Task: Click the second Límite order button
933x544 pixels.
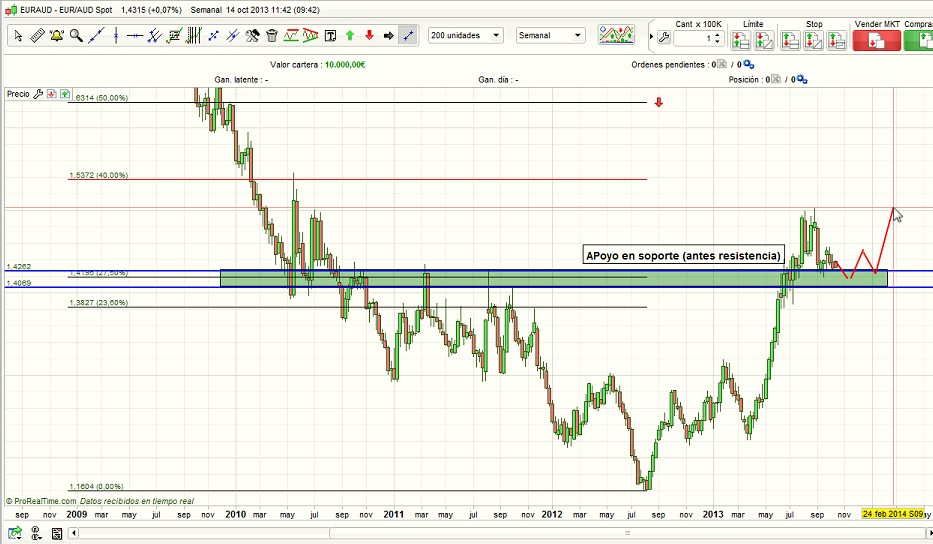Action: tap(765, 40)
